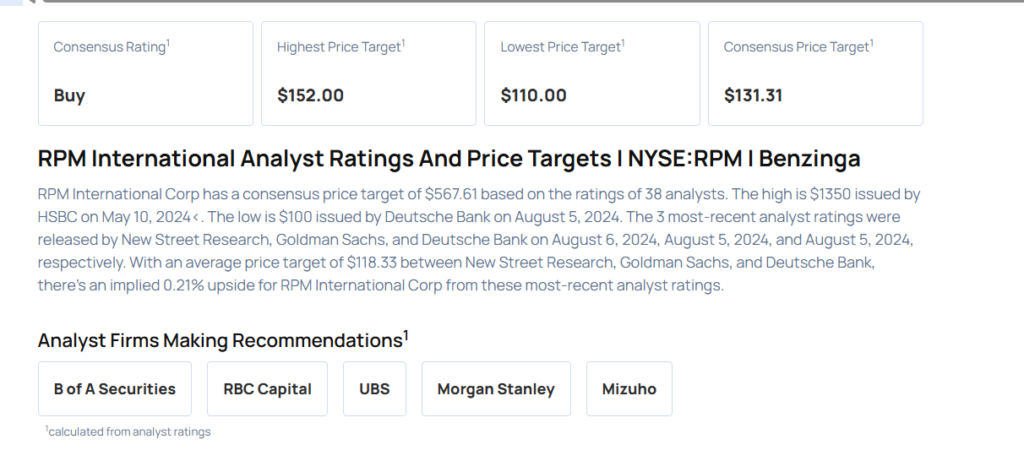Choose the UBS analyst firm button

pyautogui.click(x=375, y=389)
